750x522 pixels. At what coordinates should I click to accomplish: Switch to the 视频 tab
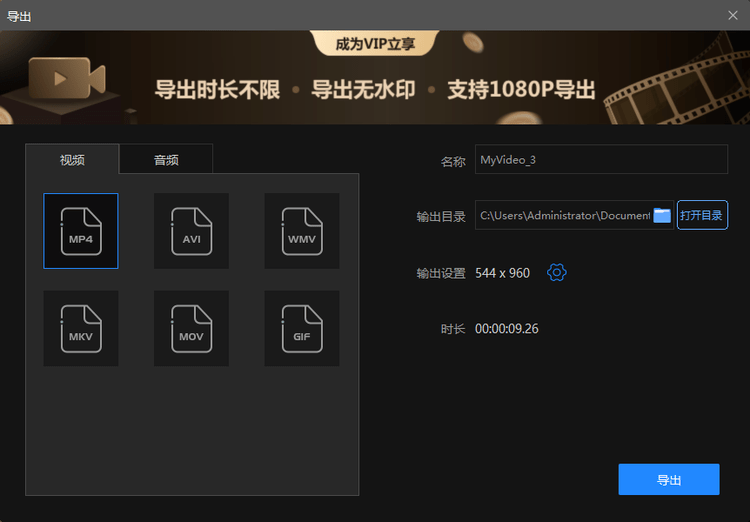click(72, 159)
